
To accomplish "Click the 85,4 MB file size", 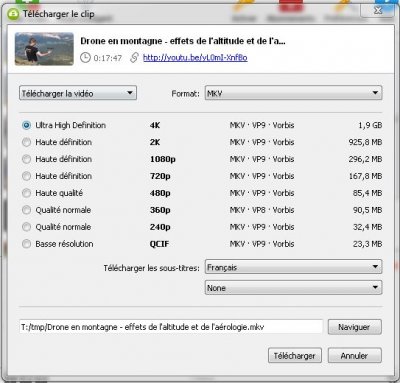I will tap(367, 193).
